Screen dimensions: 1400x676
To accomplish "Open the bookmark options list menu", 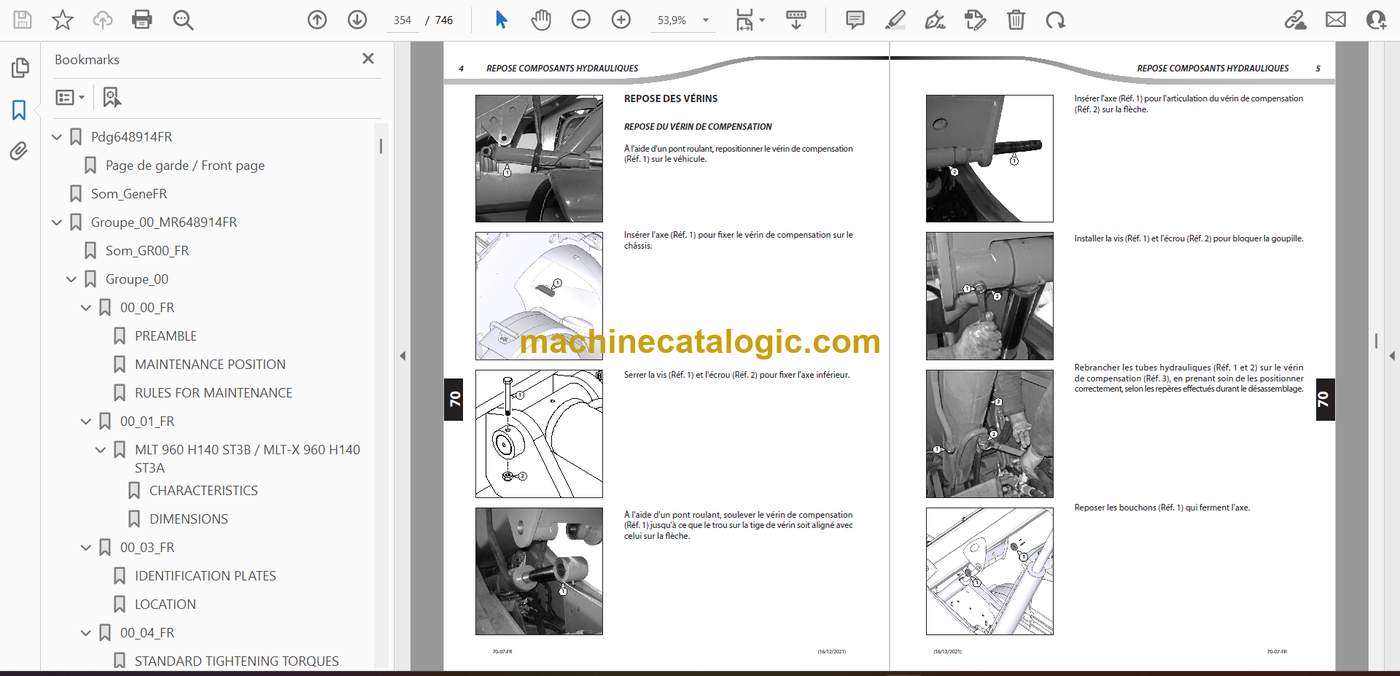I will click(x=70, y=97).
